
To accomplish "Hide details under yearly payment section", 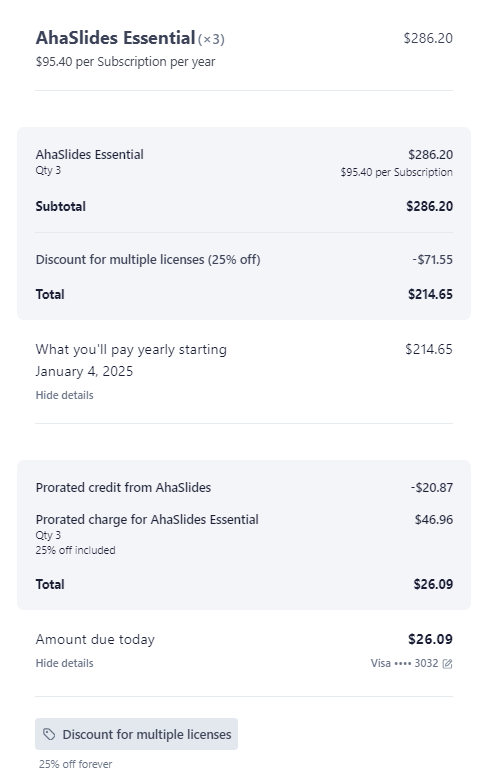I will [64, 395].
